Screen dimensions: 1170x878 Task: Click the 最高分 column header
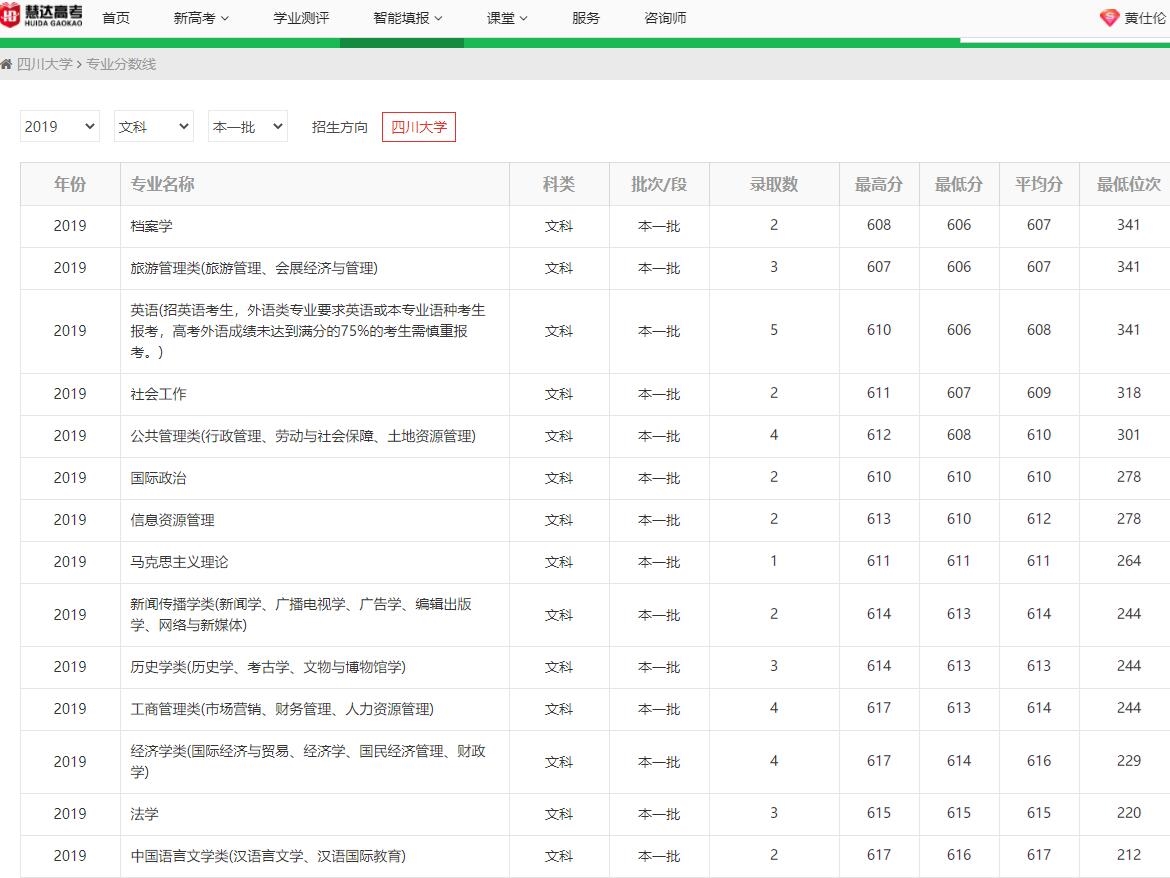point(879,184)
